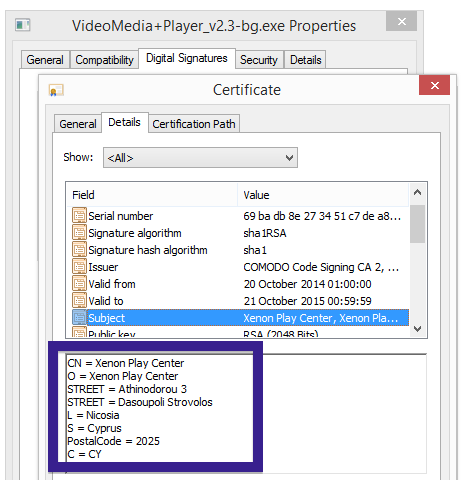The image size is (464, 480).
Task: Click the STREET = Dasoupoli Strovolos line
Action: tap(140, 402)
